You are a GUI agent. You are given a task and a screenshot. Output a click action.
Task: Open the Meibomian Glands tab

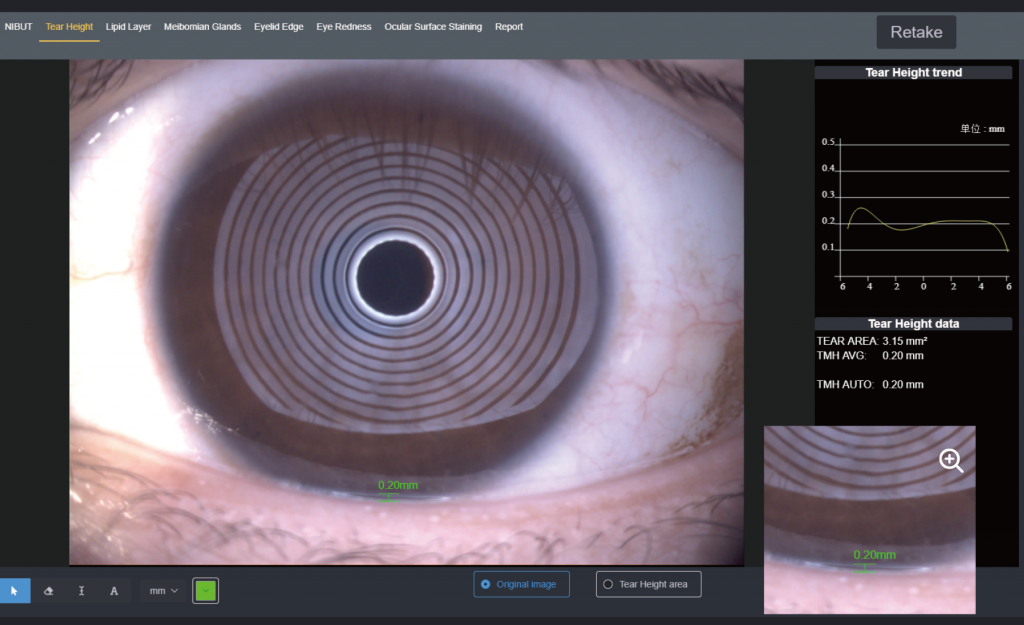click(x=202, y=27)
